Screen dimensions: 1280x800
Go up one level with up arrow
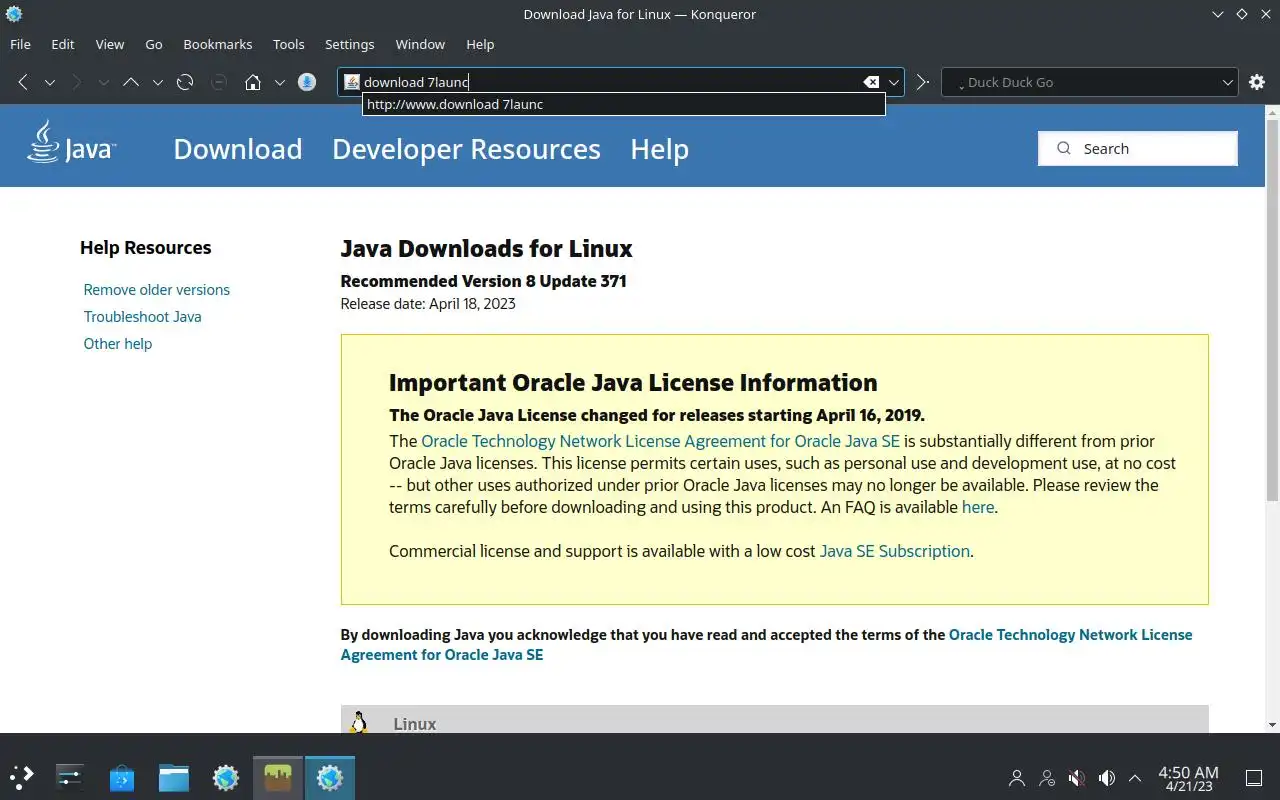[131, 82]
